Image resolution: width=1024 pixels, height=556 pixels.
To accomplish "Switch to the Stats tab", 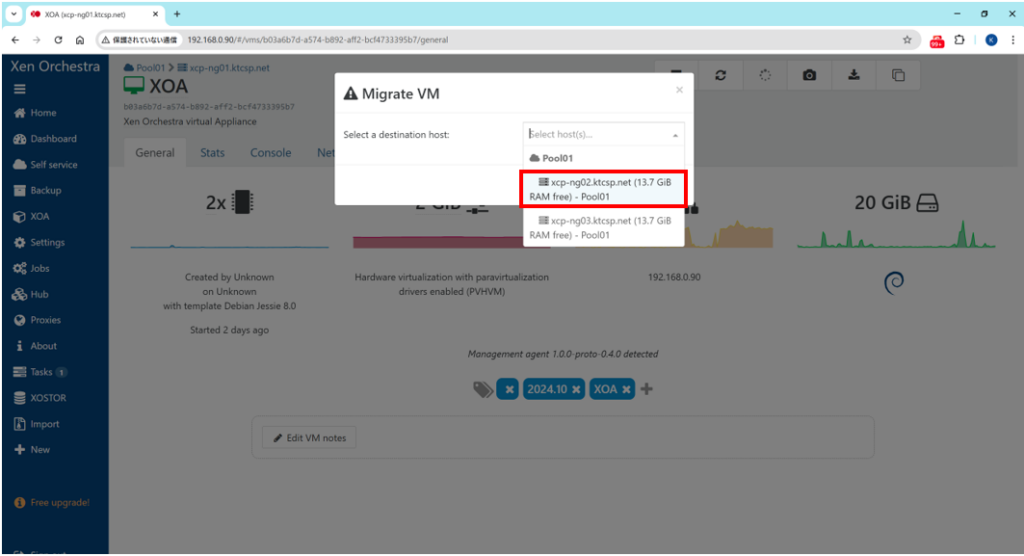I will click(212, 153).
